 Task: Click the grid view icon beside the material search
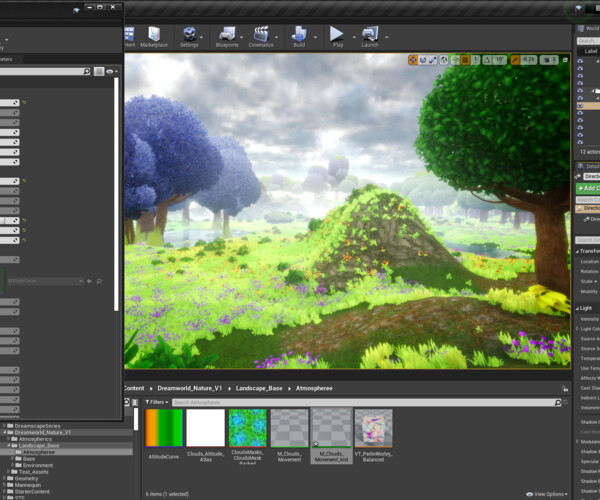[99, 72]
